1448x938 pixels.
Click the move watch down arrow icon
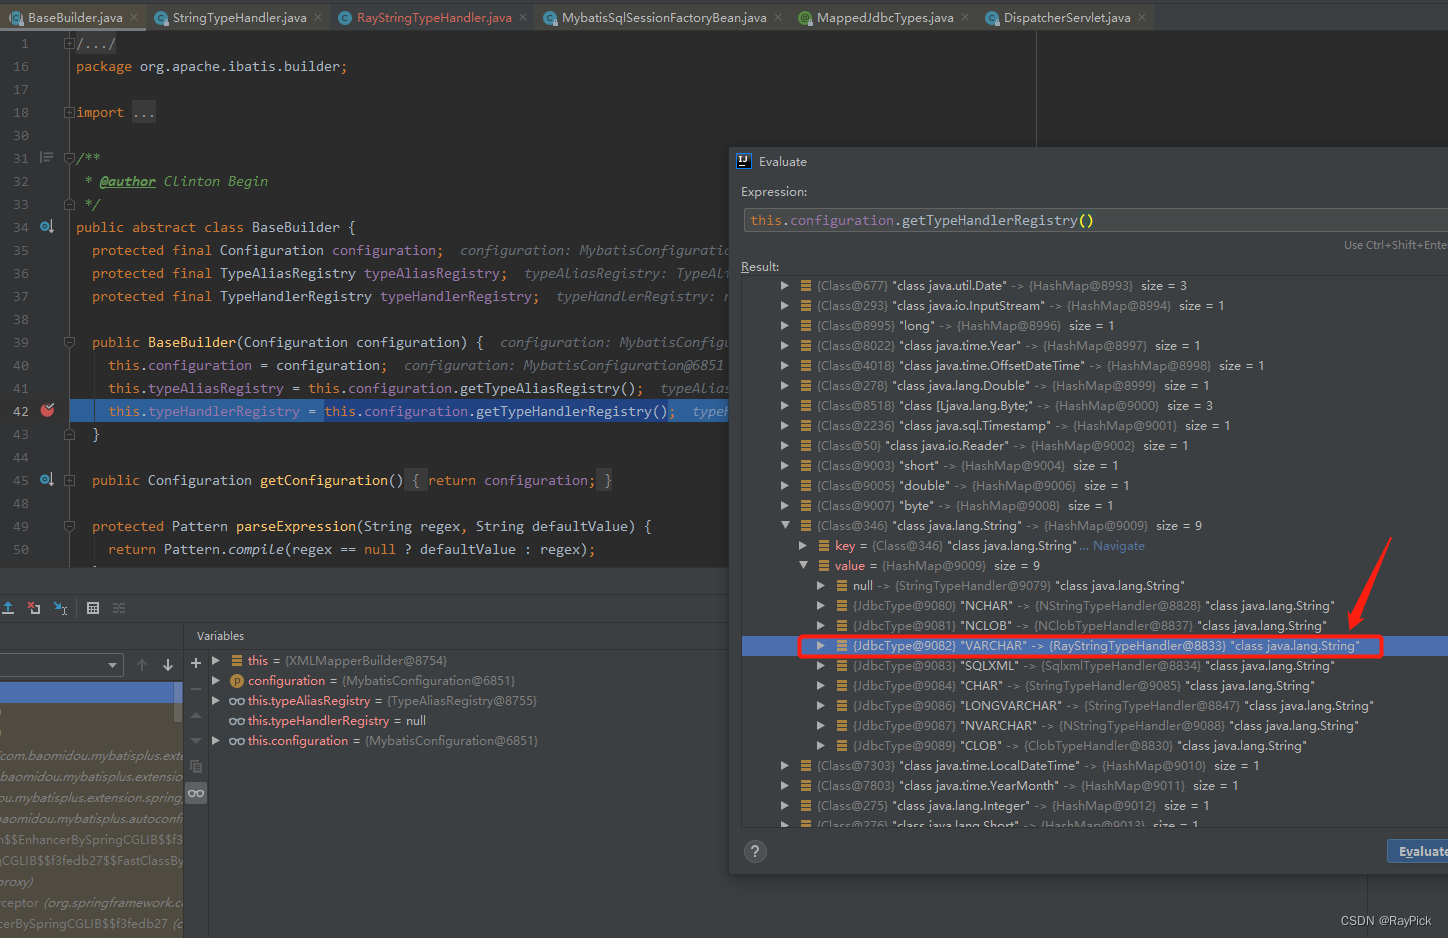tap(196, 741)
